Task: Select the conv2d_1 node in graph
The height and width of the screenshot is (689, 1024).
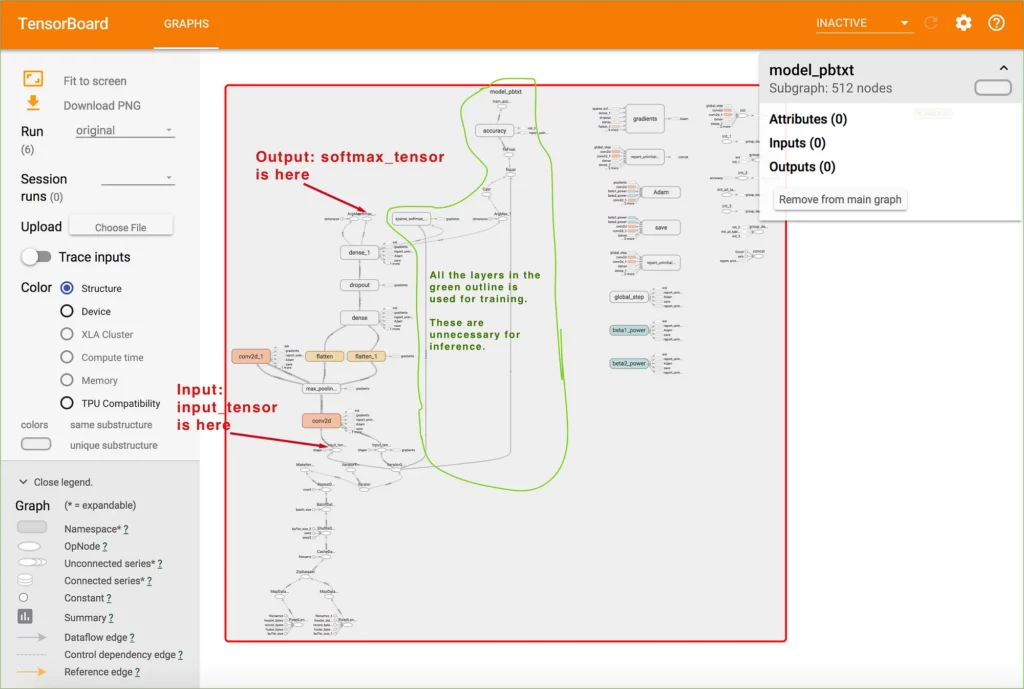Action: [251, 356]
